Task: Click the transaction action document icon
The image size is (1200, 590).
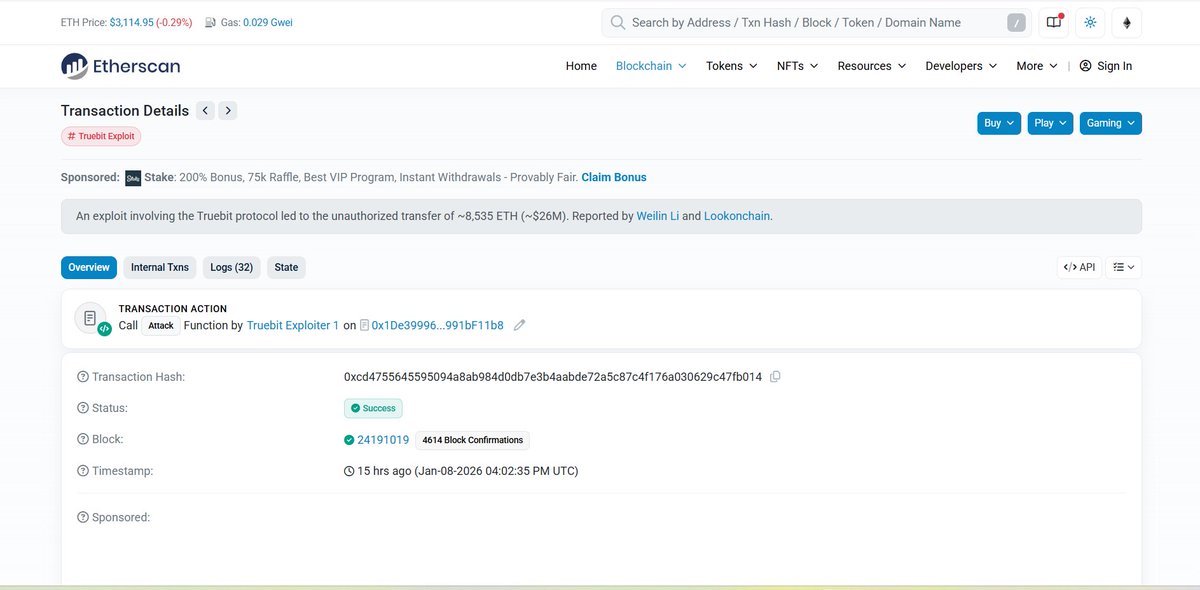Action: (91, 318)
